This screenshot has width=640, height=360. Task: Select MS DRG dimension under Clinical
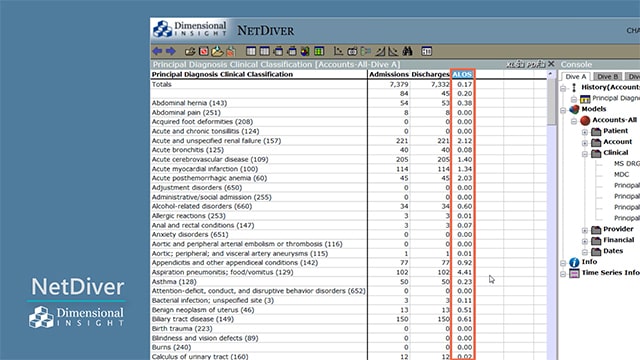tap(627, 163)
